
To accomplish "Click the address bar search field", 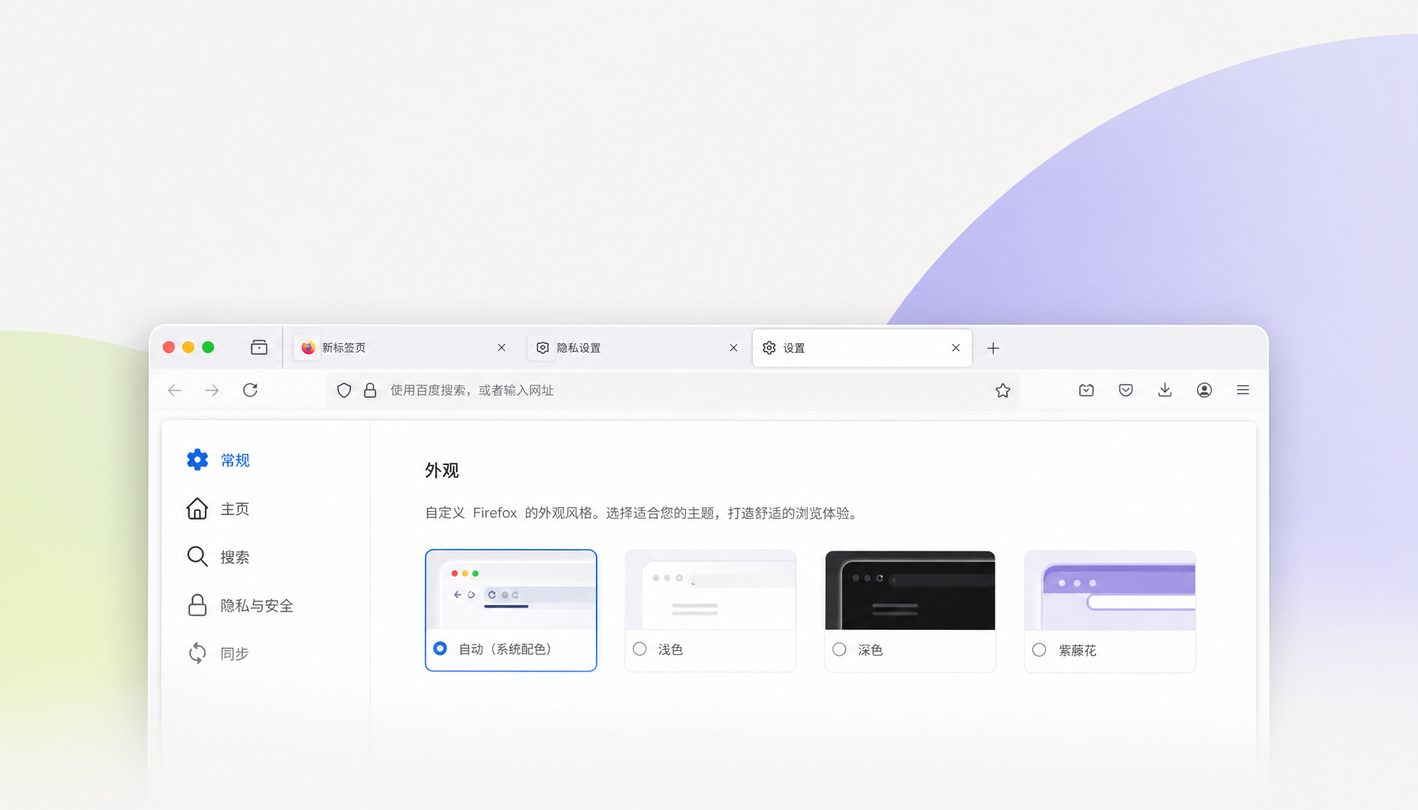I will (x=673, y=390).
